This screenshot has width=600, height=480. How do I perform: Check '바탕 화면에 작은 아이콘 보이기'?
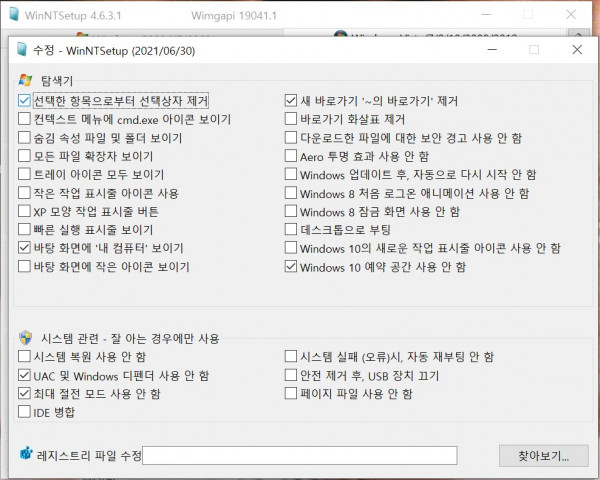pyautogui.click(x=24, y=266)
